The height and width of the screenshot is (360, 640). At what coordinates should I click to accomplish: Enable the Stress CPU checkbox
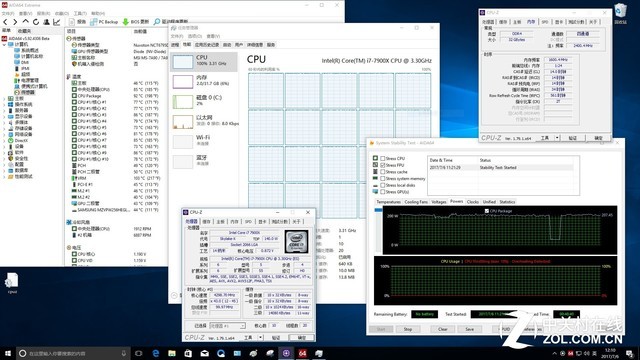(383, 158)
